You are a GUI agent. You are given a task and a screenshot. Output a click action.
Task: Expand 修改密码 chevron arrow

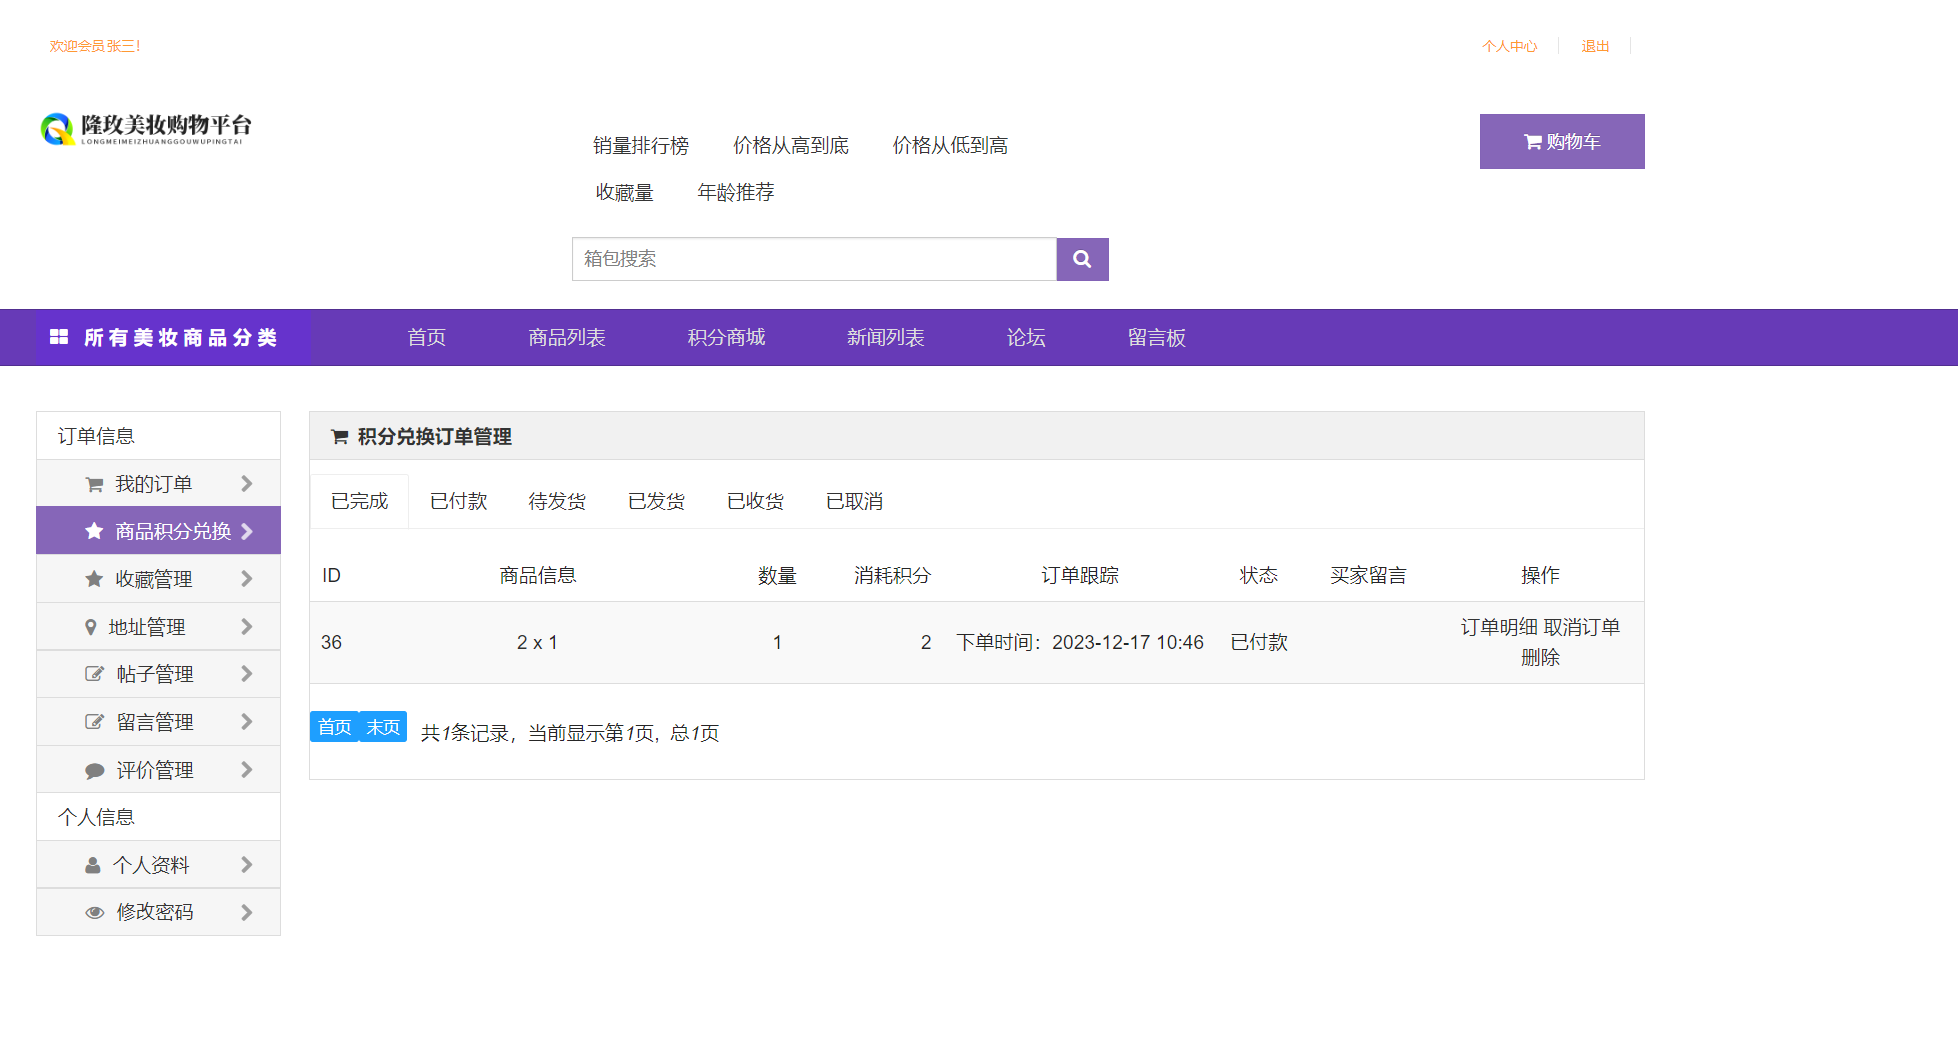[x=247, y=912]
